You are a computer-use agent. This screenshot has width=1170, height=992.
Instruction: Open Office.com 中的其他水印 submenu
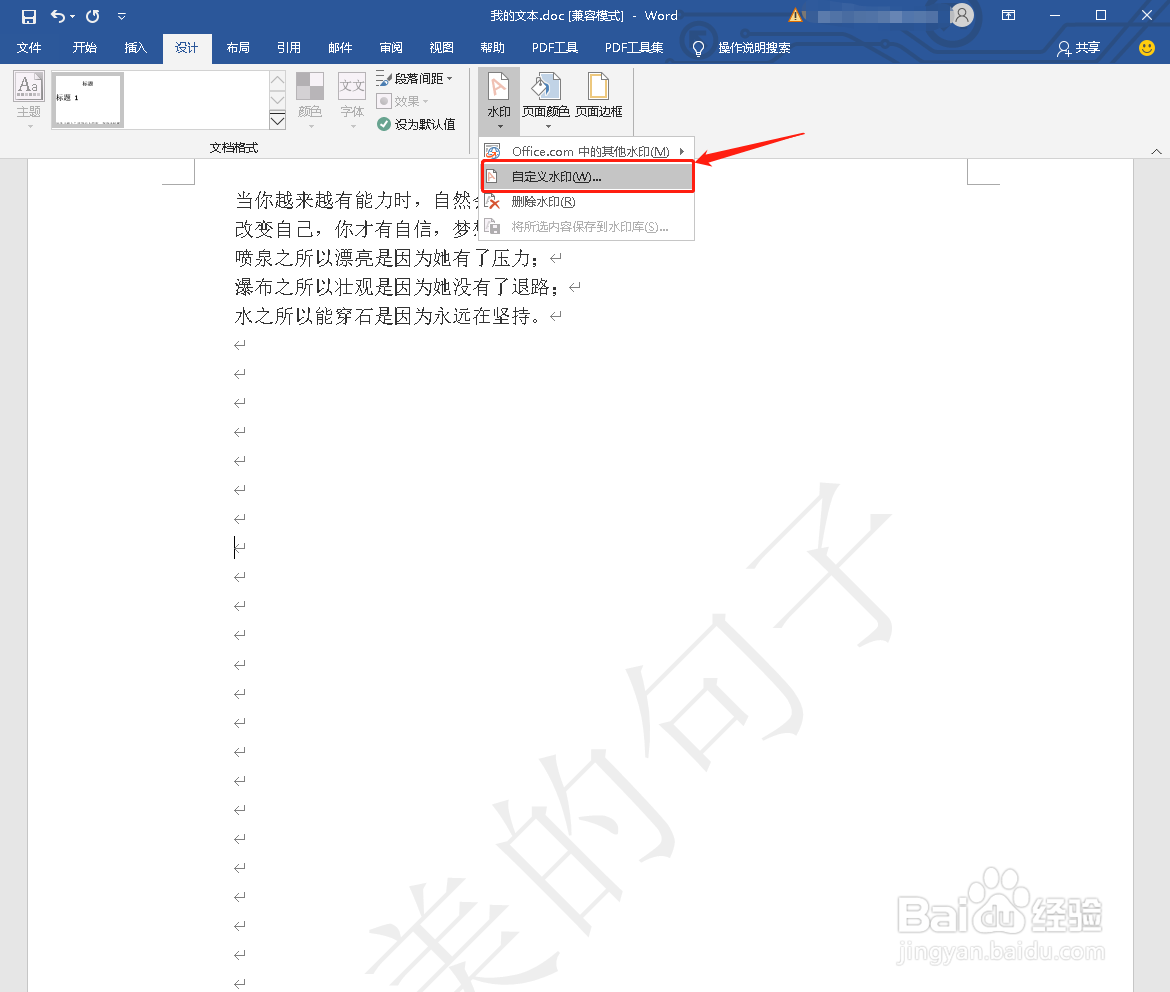click(587, 152)
